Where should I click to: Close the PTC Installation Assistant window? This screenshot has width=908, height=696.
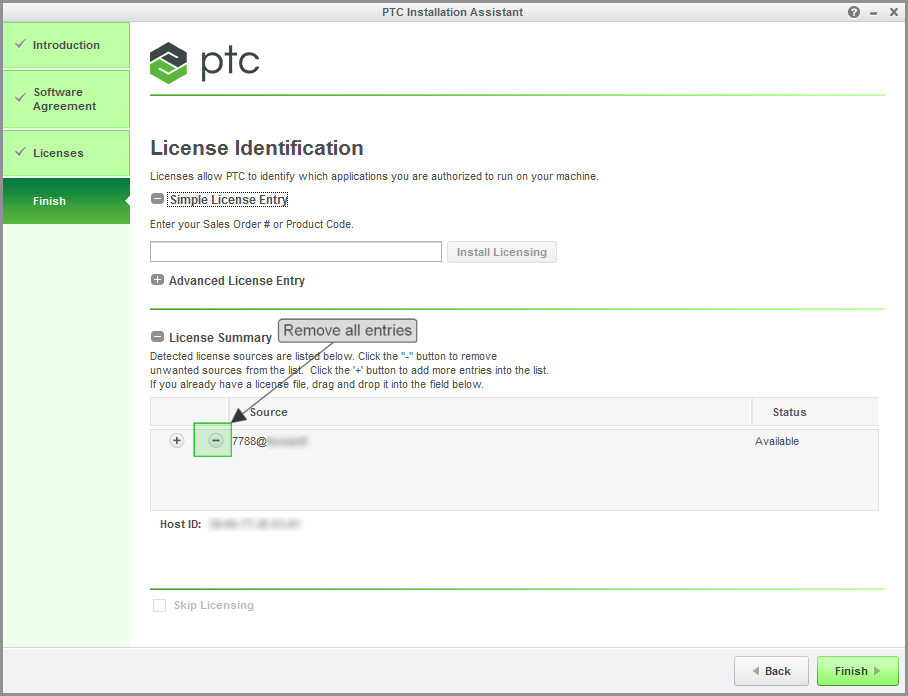tap(894, 12)
